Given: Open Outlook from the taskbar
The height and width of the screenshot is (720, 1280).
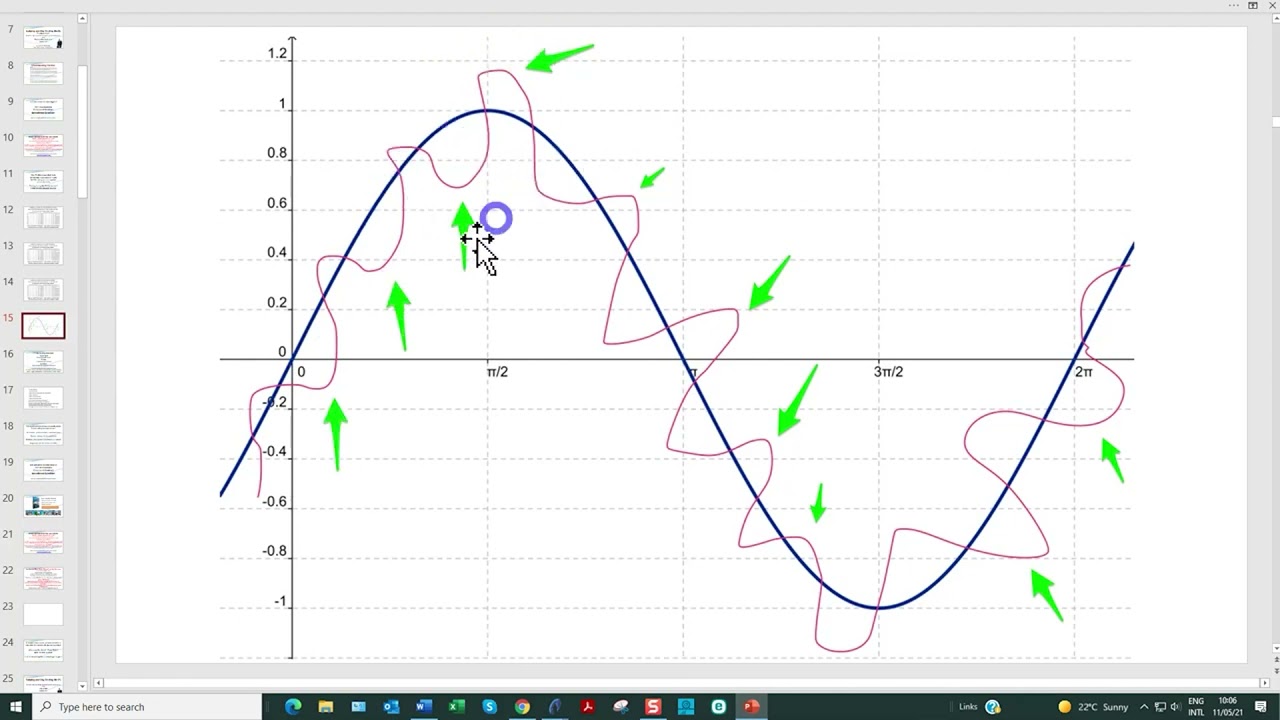Looking at the screenshot, I should pos(391,707).
